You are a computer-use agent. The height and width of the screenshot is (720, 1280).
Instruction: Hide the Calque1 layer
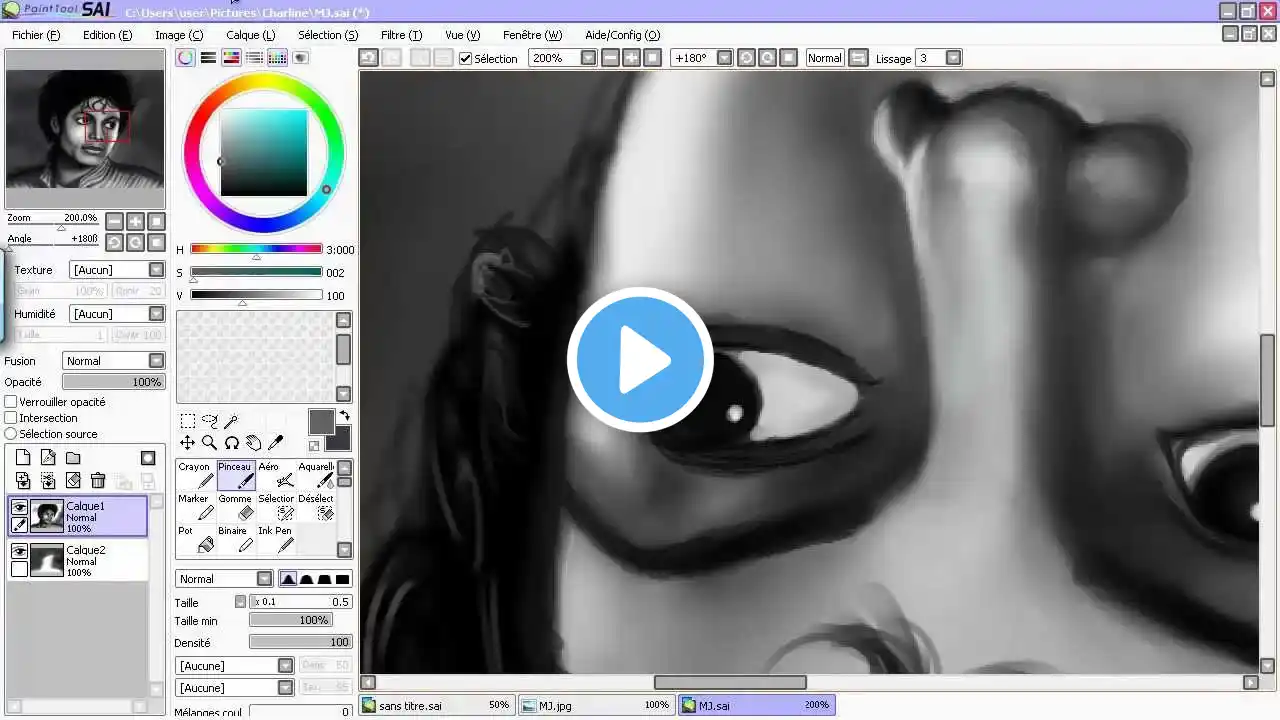point(19,508)
